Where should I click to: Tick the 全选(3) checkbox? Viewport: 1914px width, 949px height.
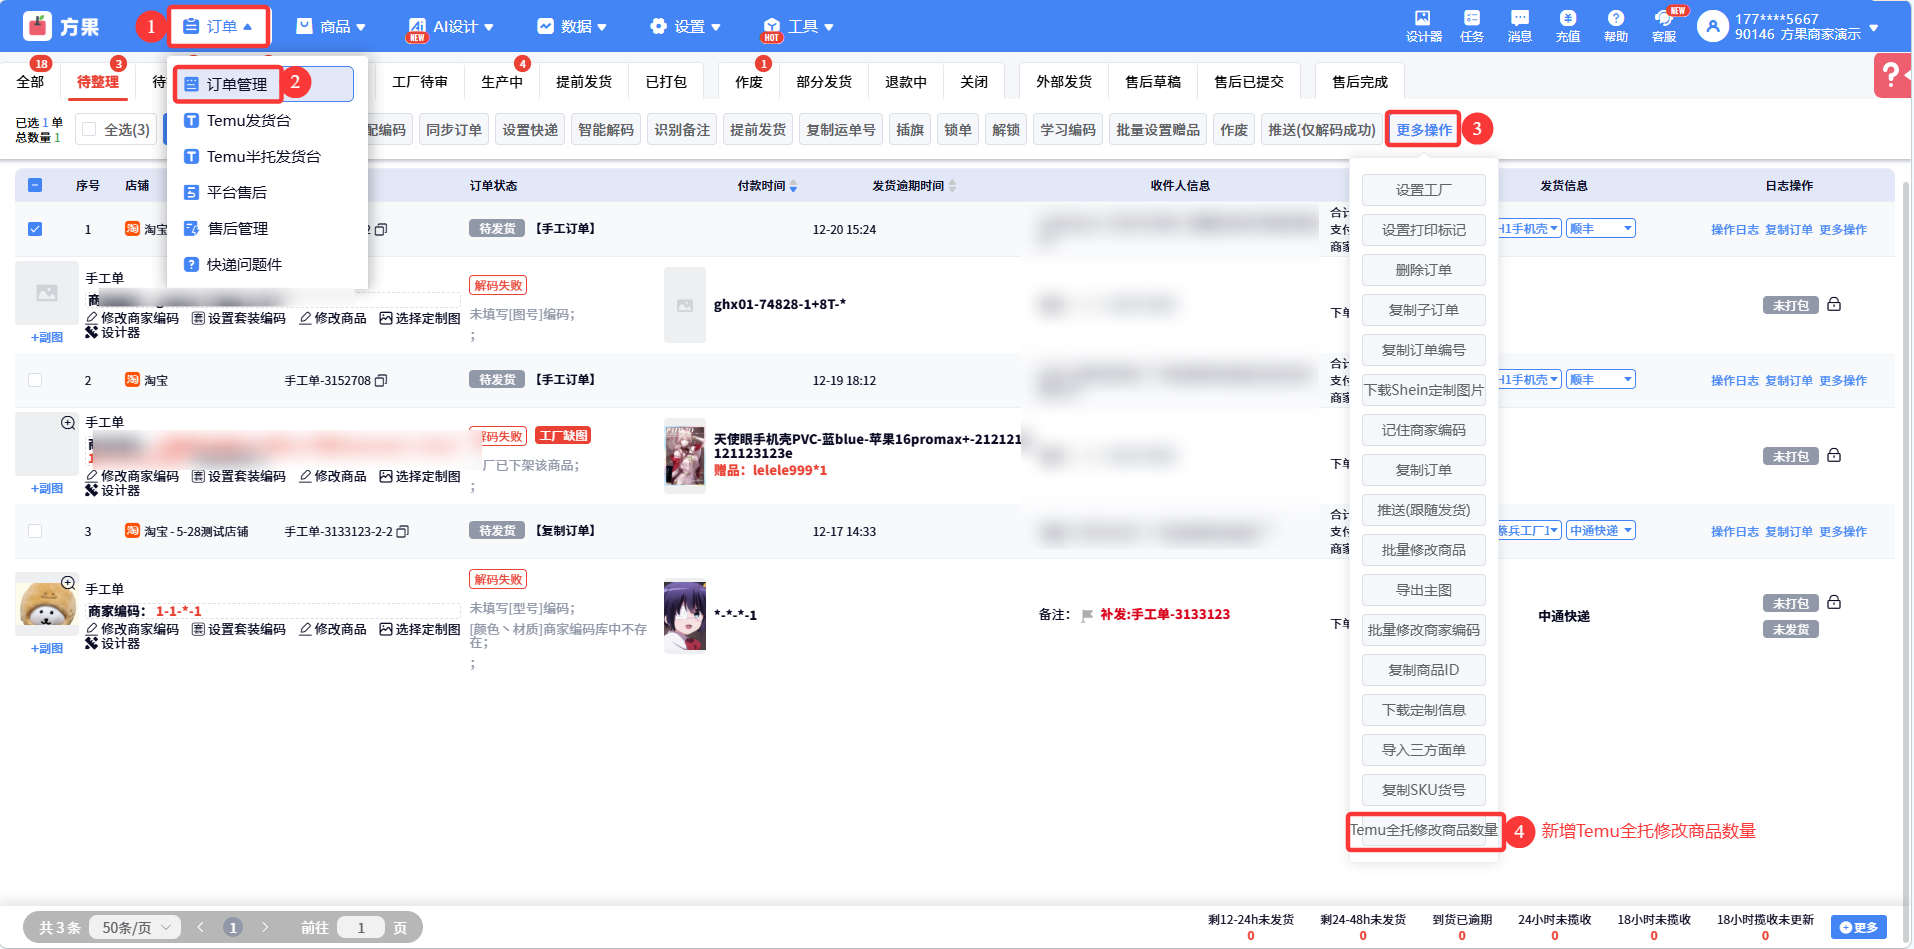89,129
